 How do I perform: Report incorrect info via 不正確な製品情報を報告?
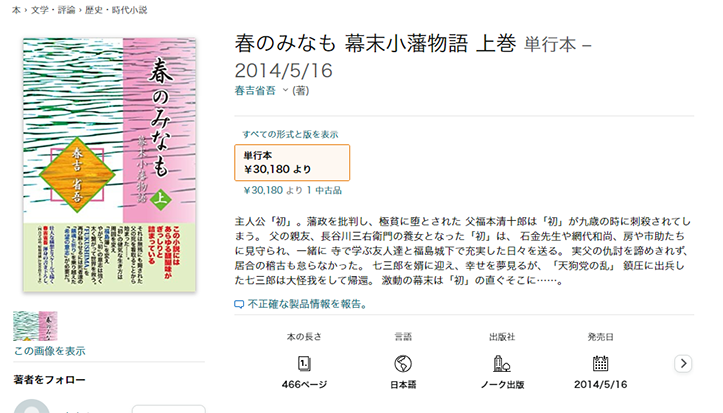(308, 304)
